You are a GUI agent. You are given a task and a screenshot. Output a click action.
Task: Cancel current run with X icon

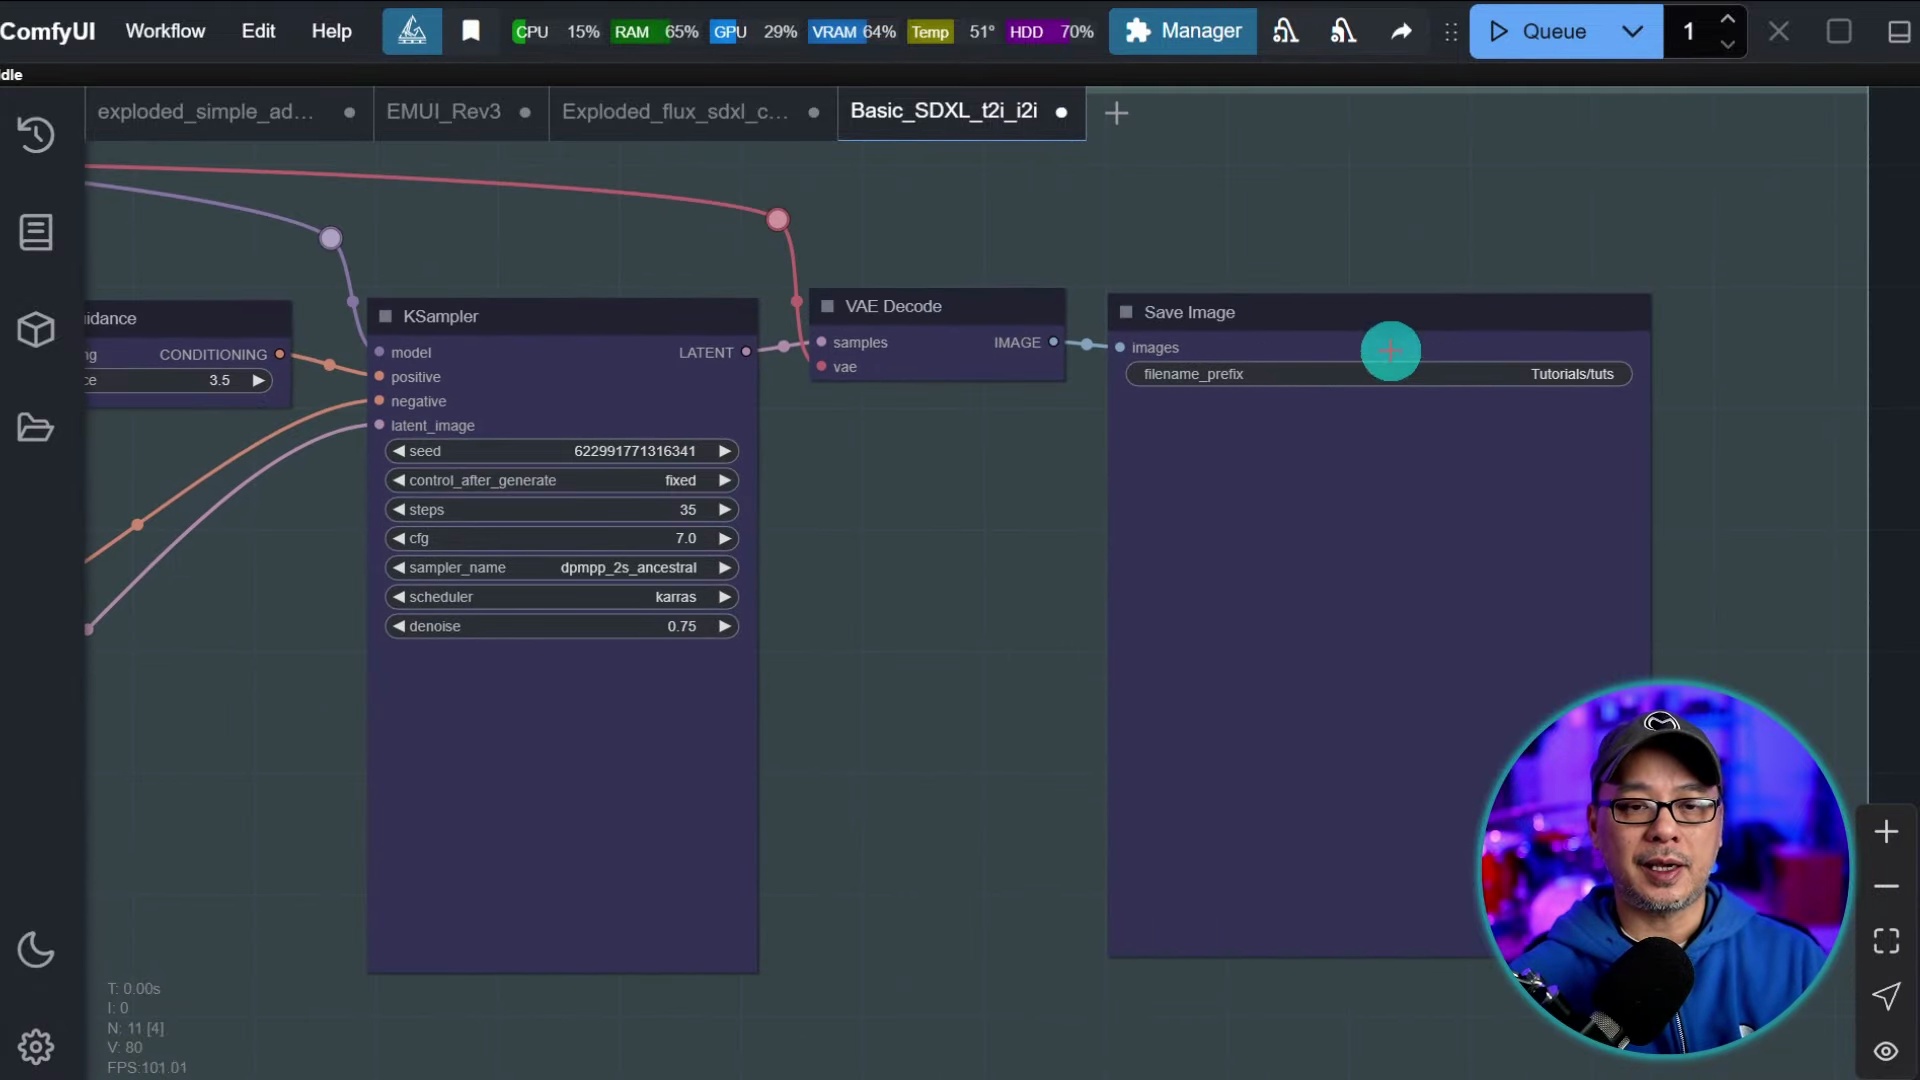[1779, 31]
